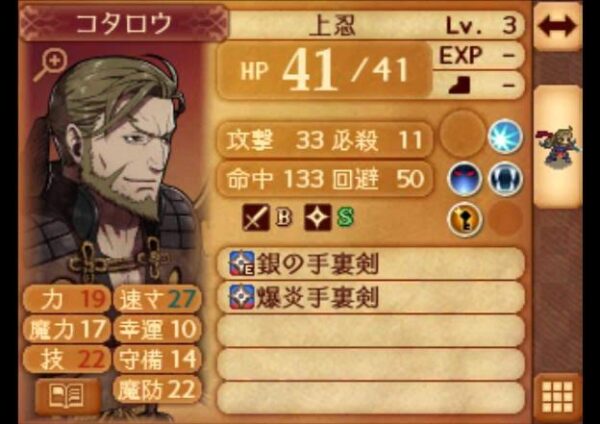Tap the 上忍 class label
The height and width of the screenshot is (424, 600).
(x=332, y=25)
